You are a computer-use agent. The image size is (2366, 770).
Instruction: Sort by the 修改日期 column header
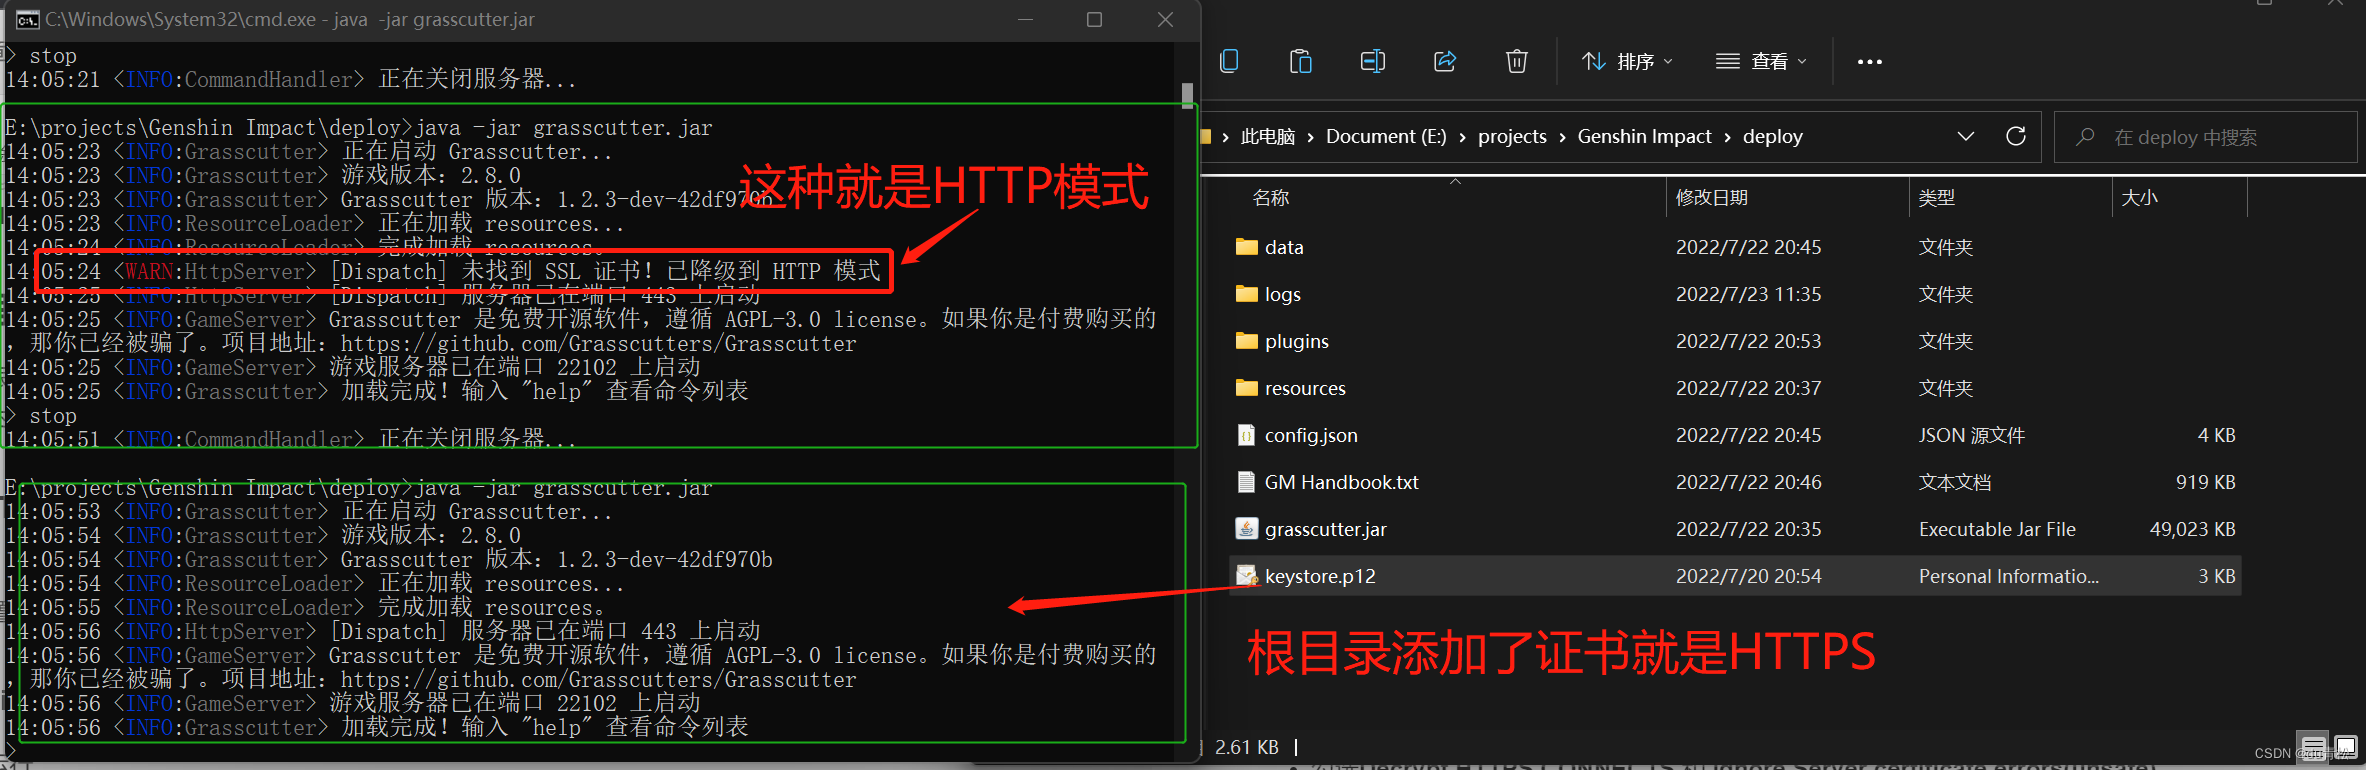(x=1711, y=198)
